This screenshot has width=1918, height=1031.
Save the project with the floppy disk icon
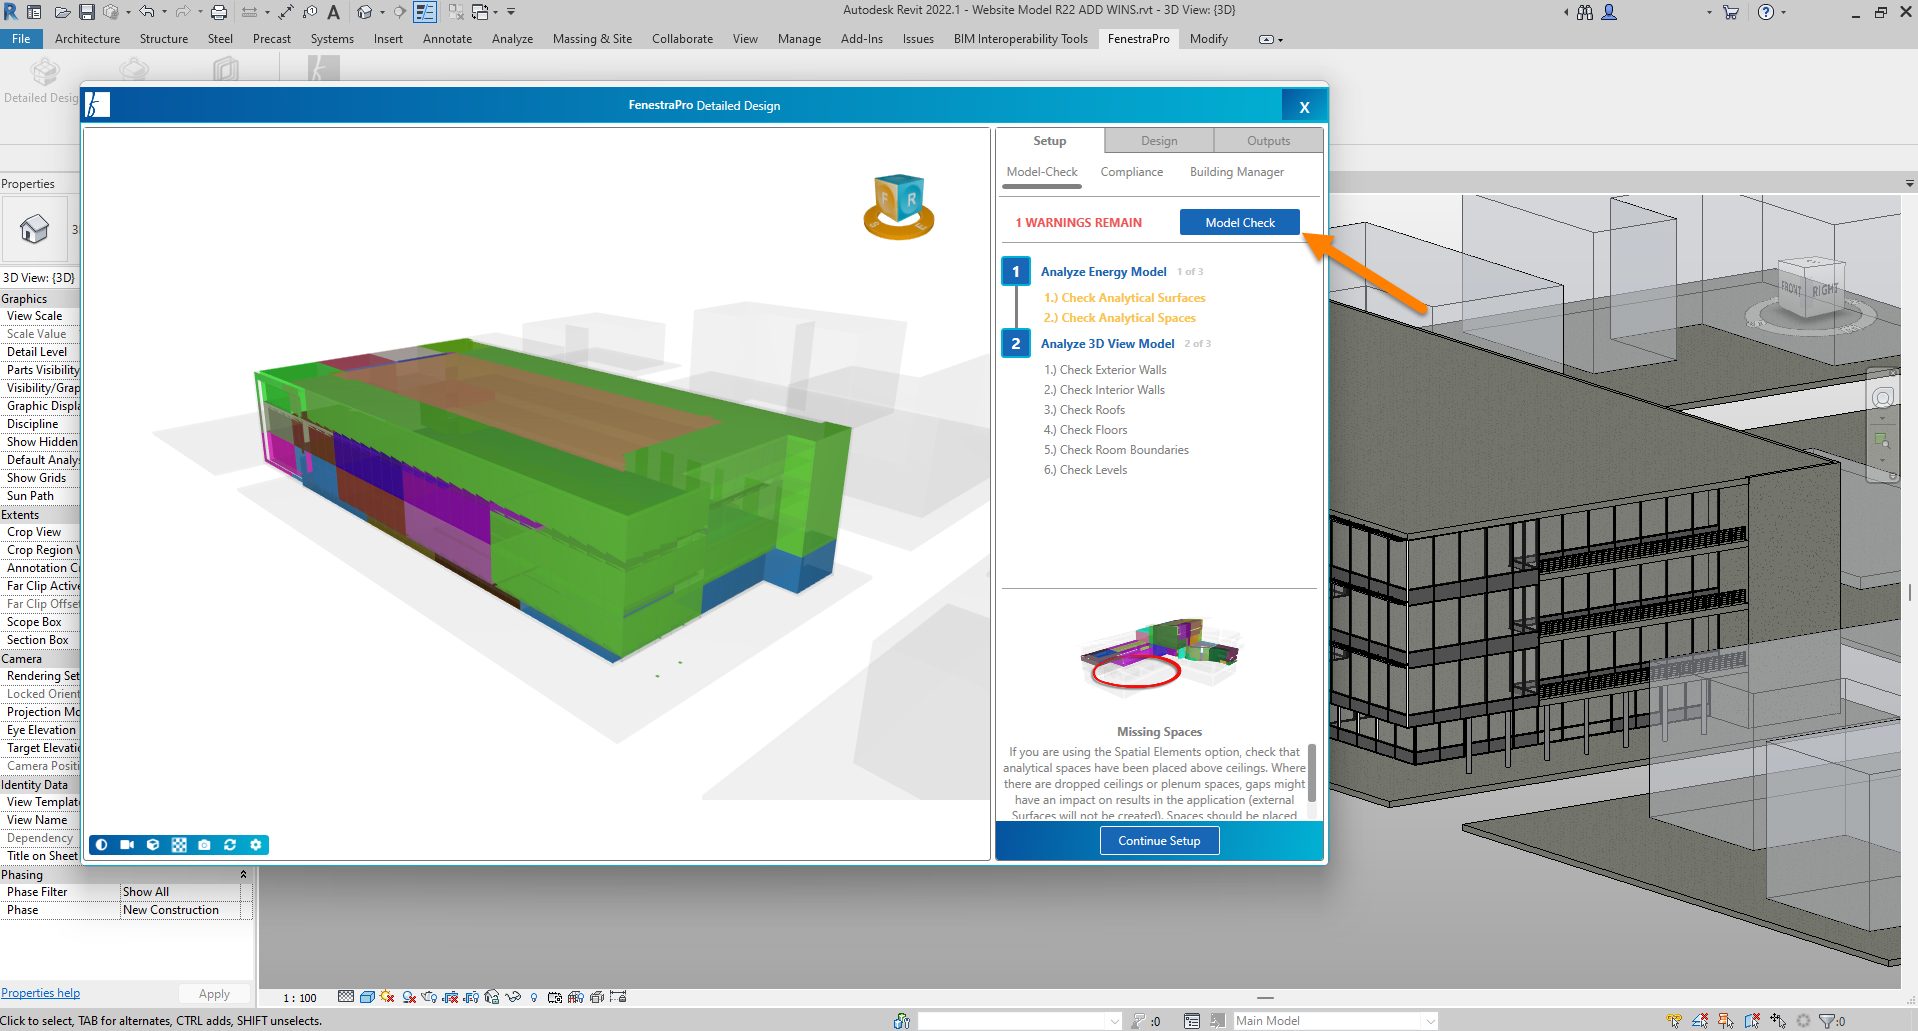[x=87, y=12]
